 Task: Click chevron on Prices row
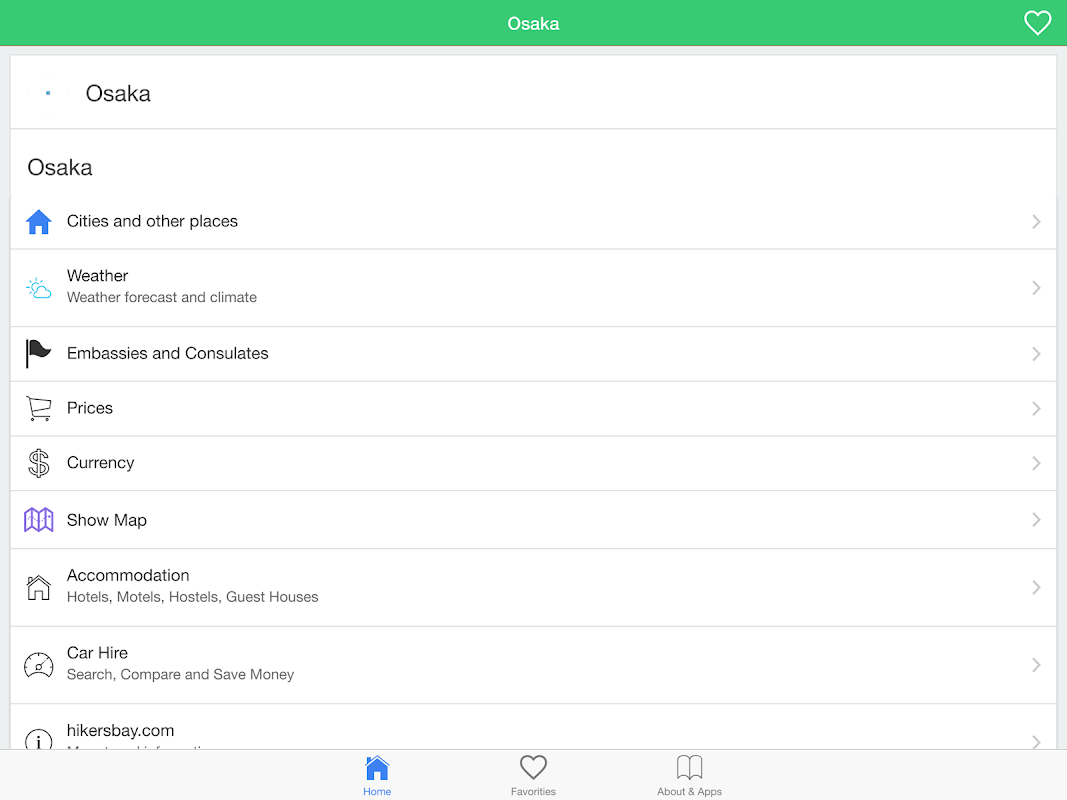pyautogui.click(x=1036, y=408)
